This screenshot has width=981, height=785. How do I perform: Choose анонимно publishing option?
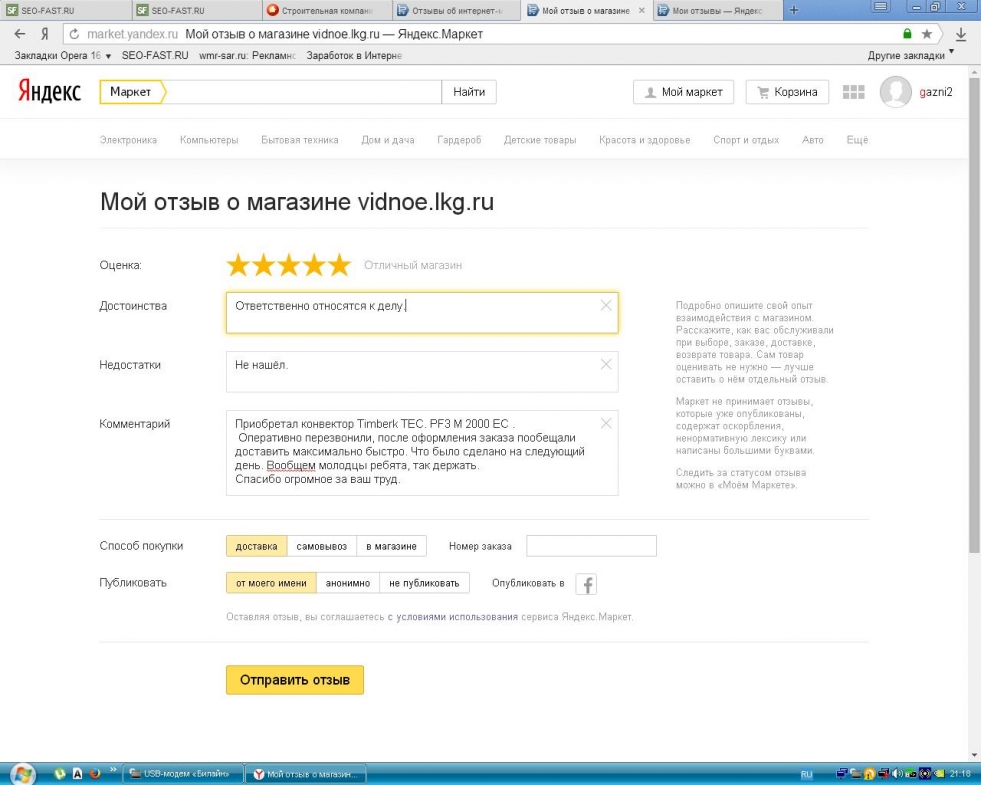coord(346,583)
